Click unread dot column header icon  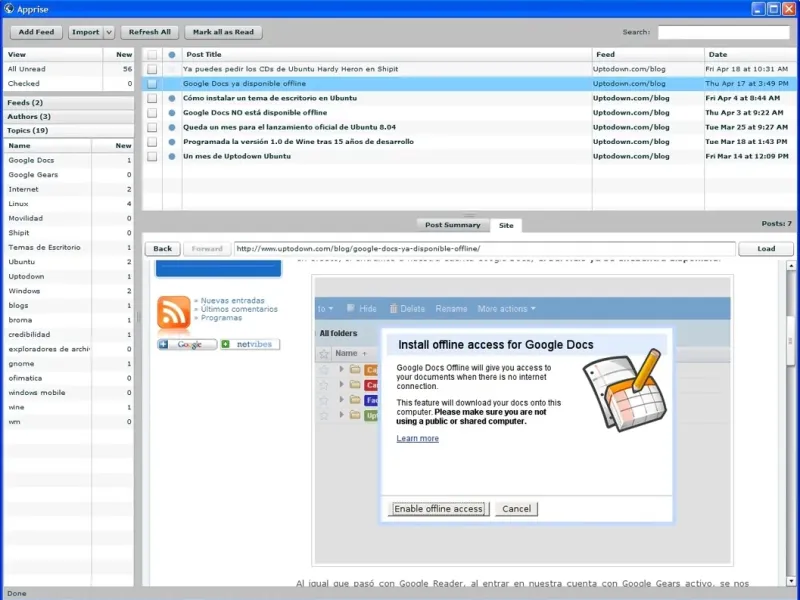(172, 55)
